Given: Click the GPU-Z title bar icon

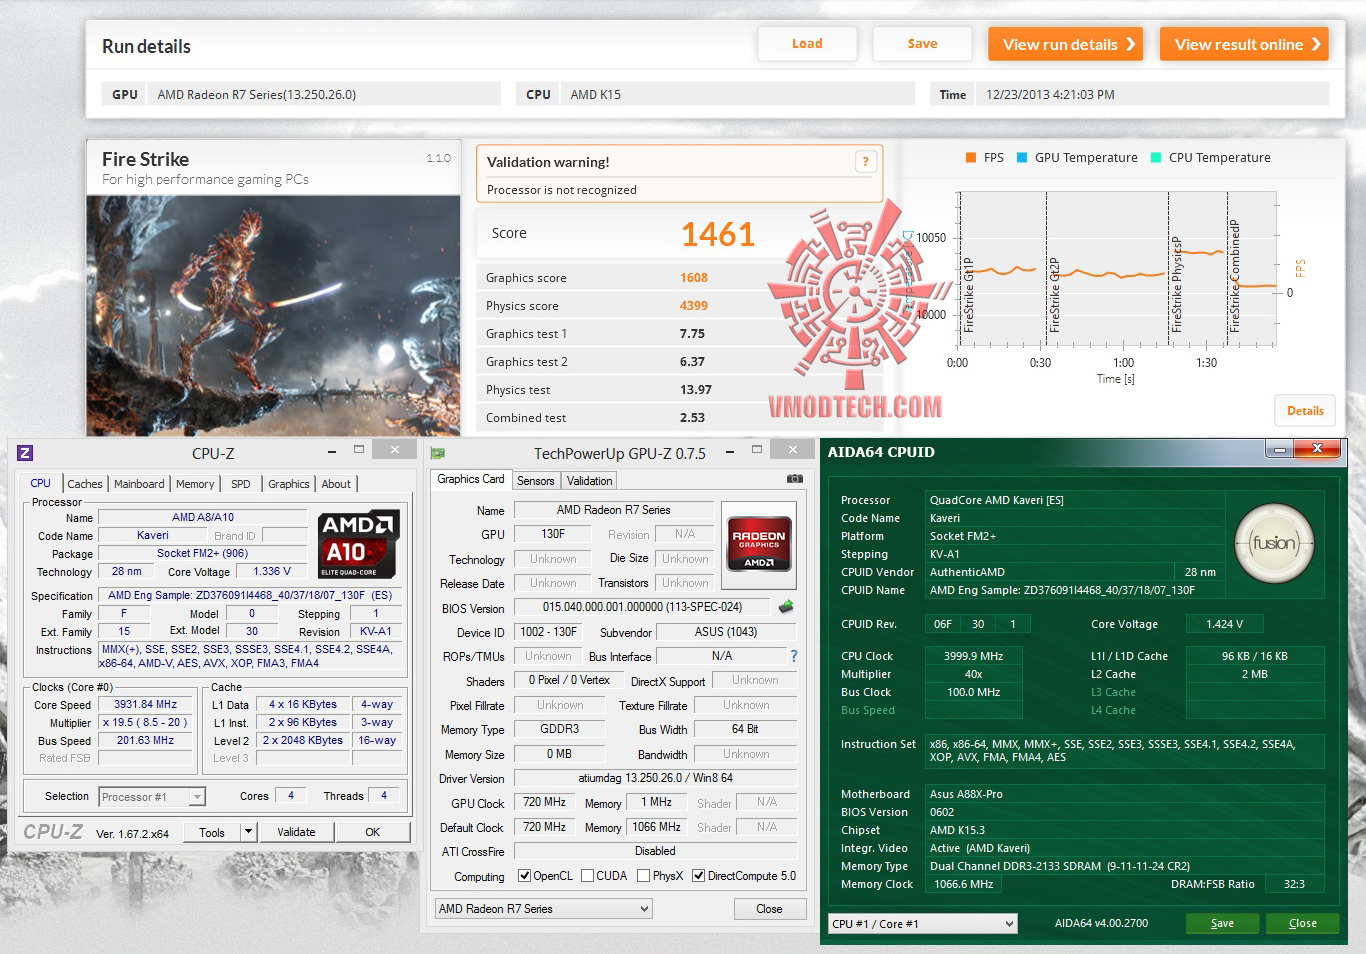Looking at the screenshot, I should coord(438,453).
